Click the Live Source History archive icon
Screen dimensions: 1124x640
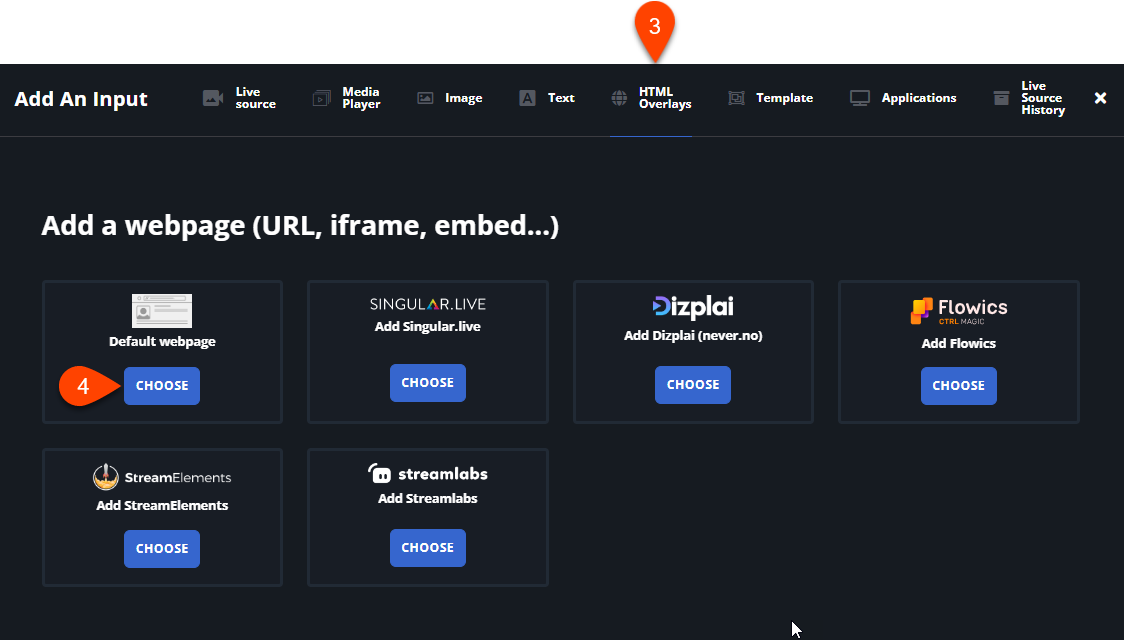[x=1001, y=98]
